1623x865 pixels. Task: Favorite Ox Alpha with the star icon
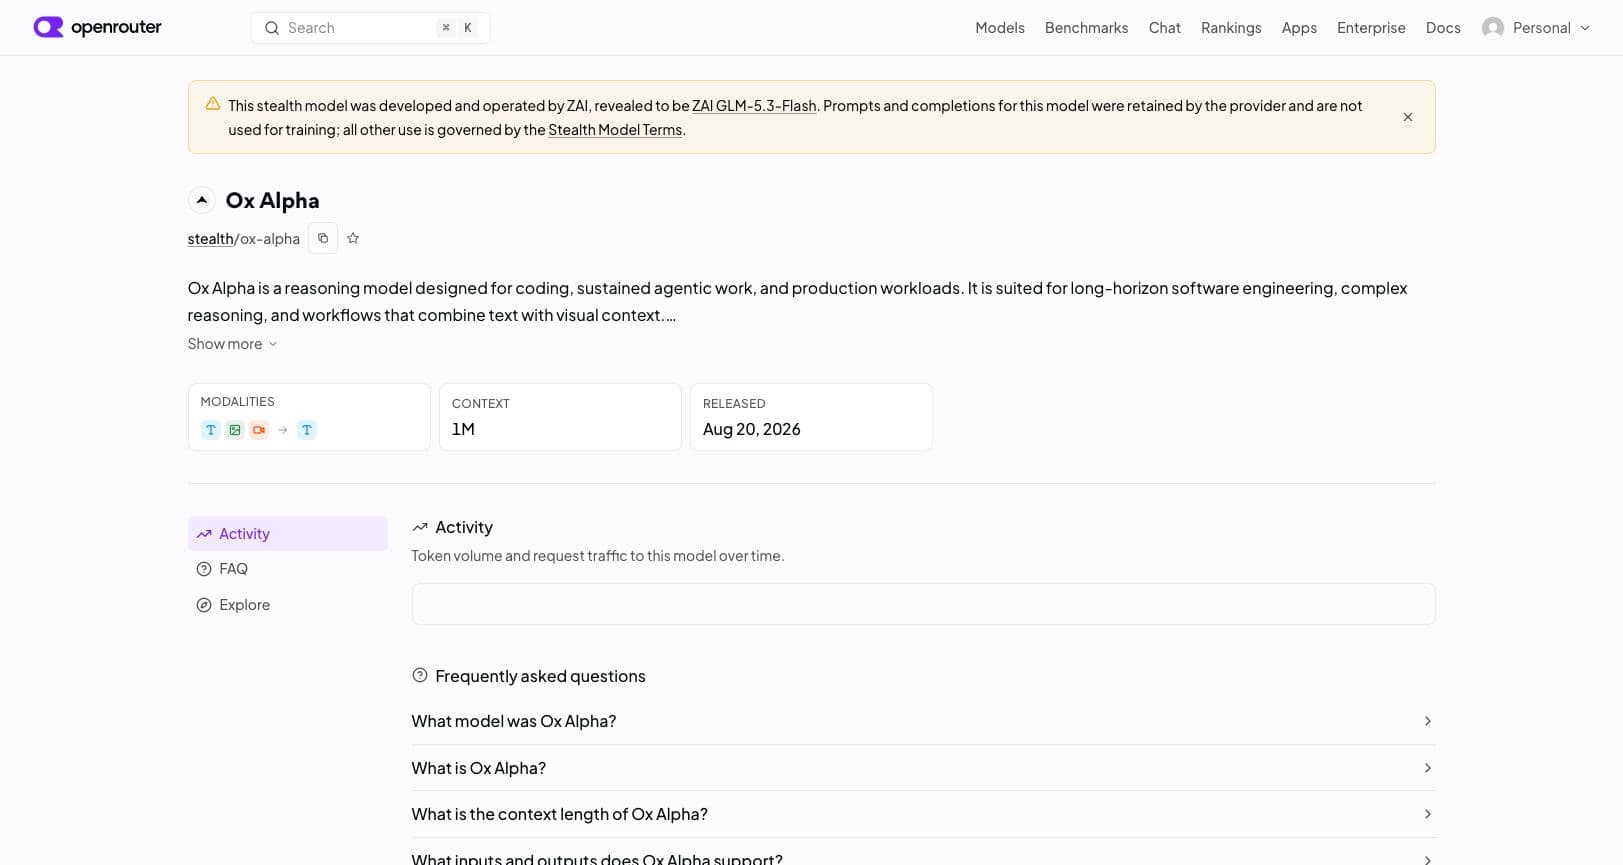[353, 238]
